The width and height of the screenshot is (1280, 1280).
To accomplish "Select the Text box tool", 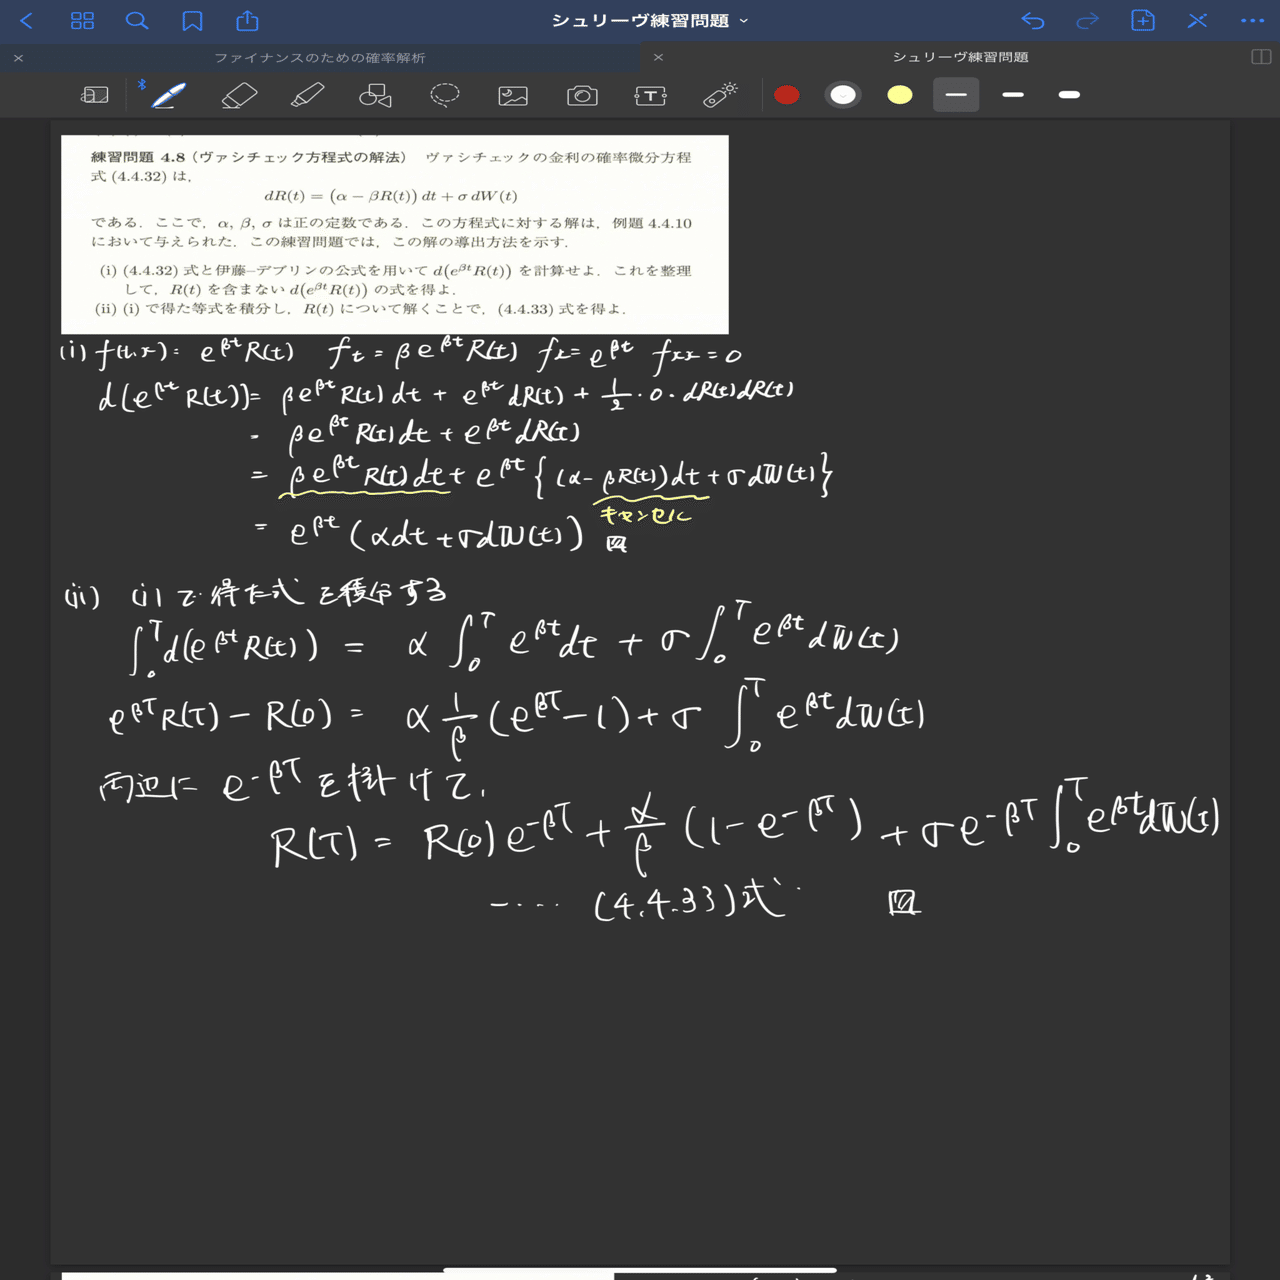I will click(x=651, y=95).
